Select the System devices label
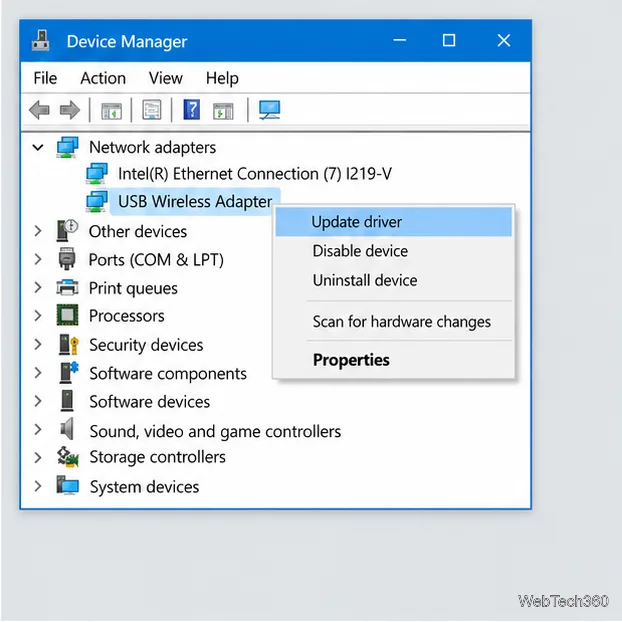622x622 pixels. coord(144,487)
